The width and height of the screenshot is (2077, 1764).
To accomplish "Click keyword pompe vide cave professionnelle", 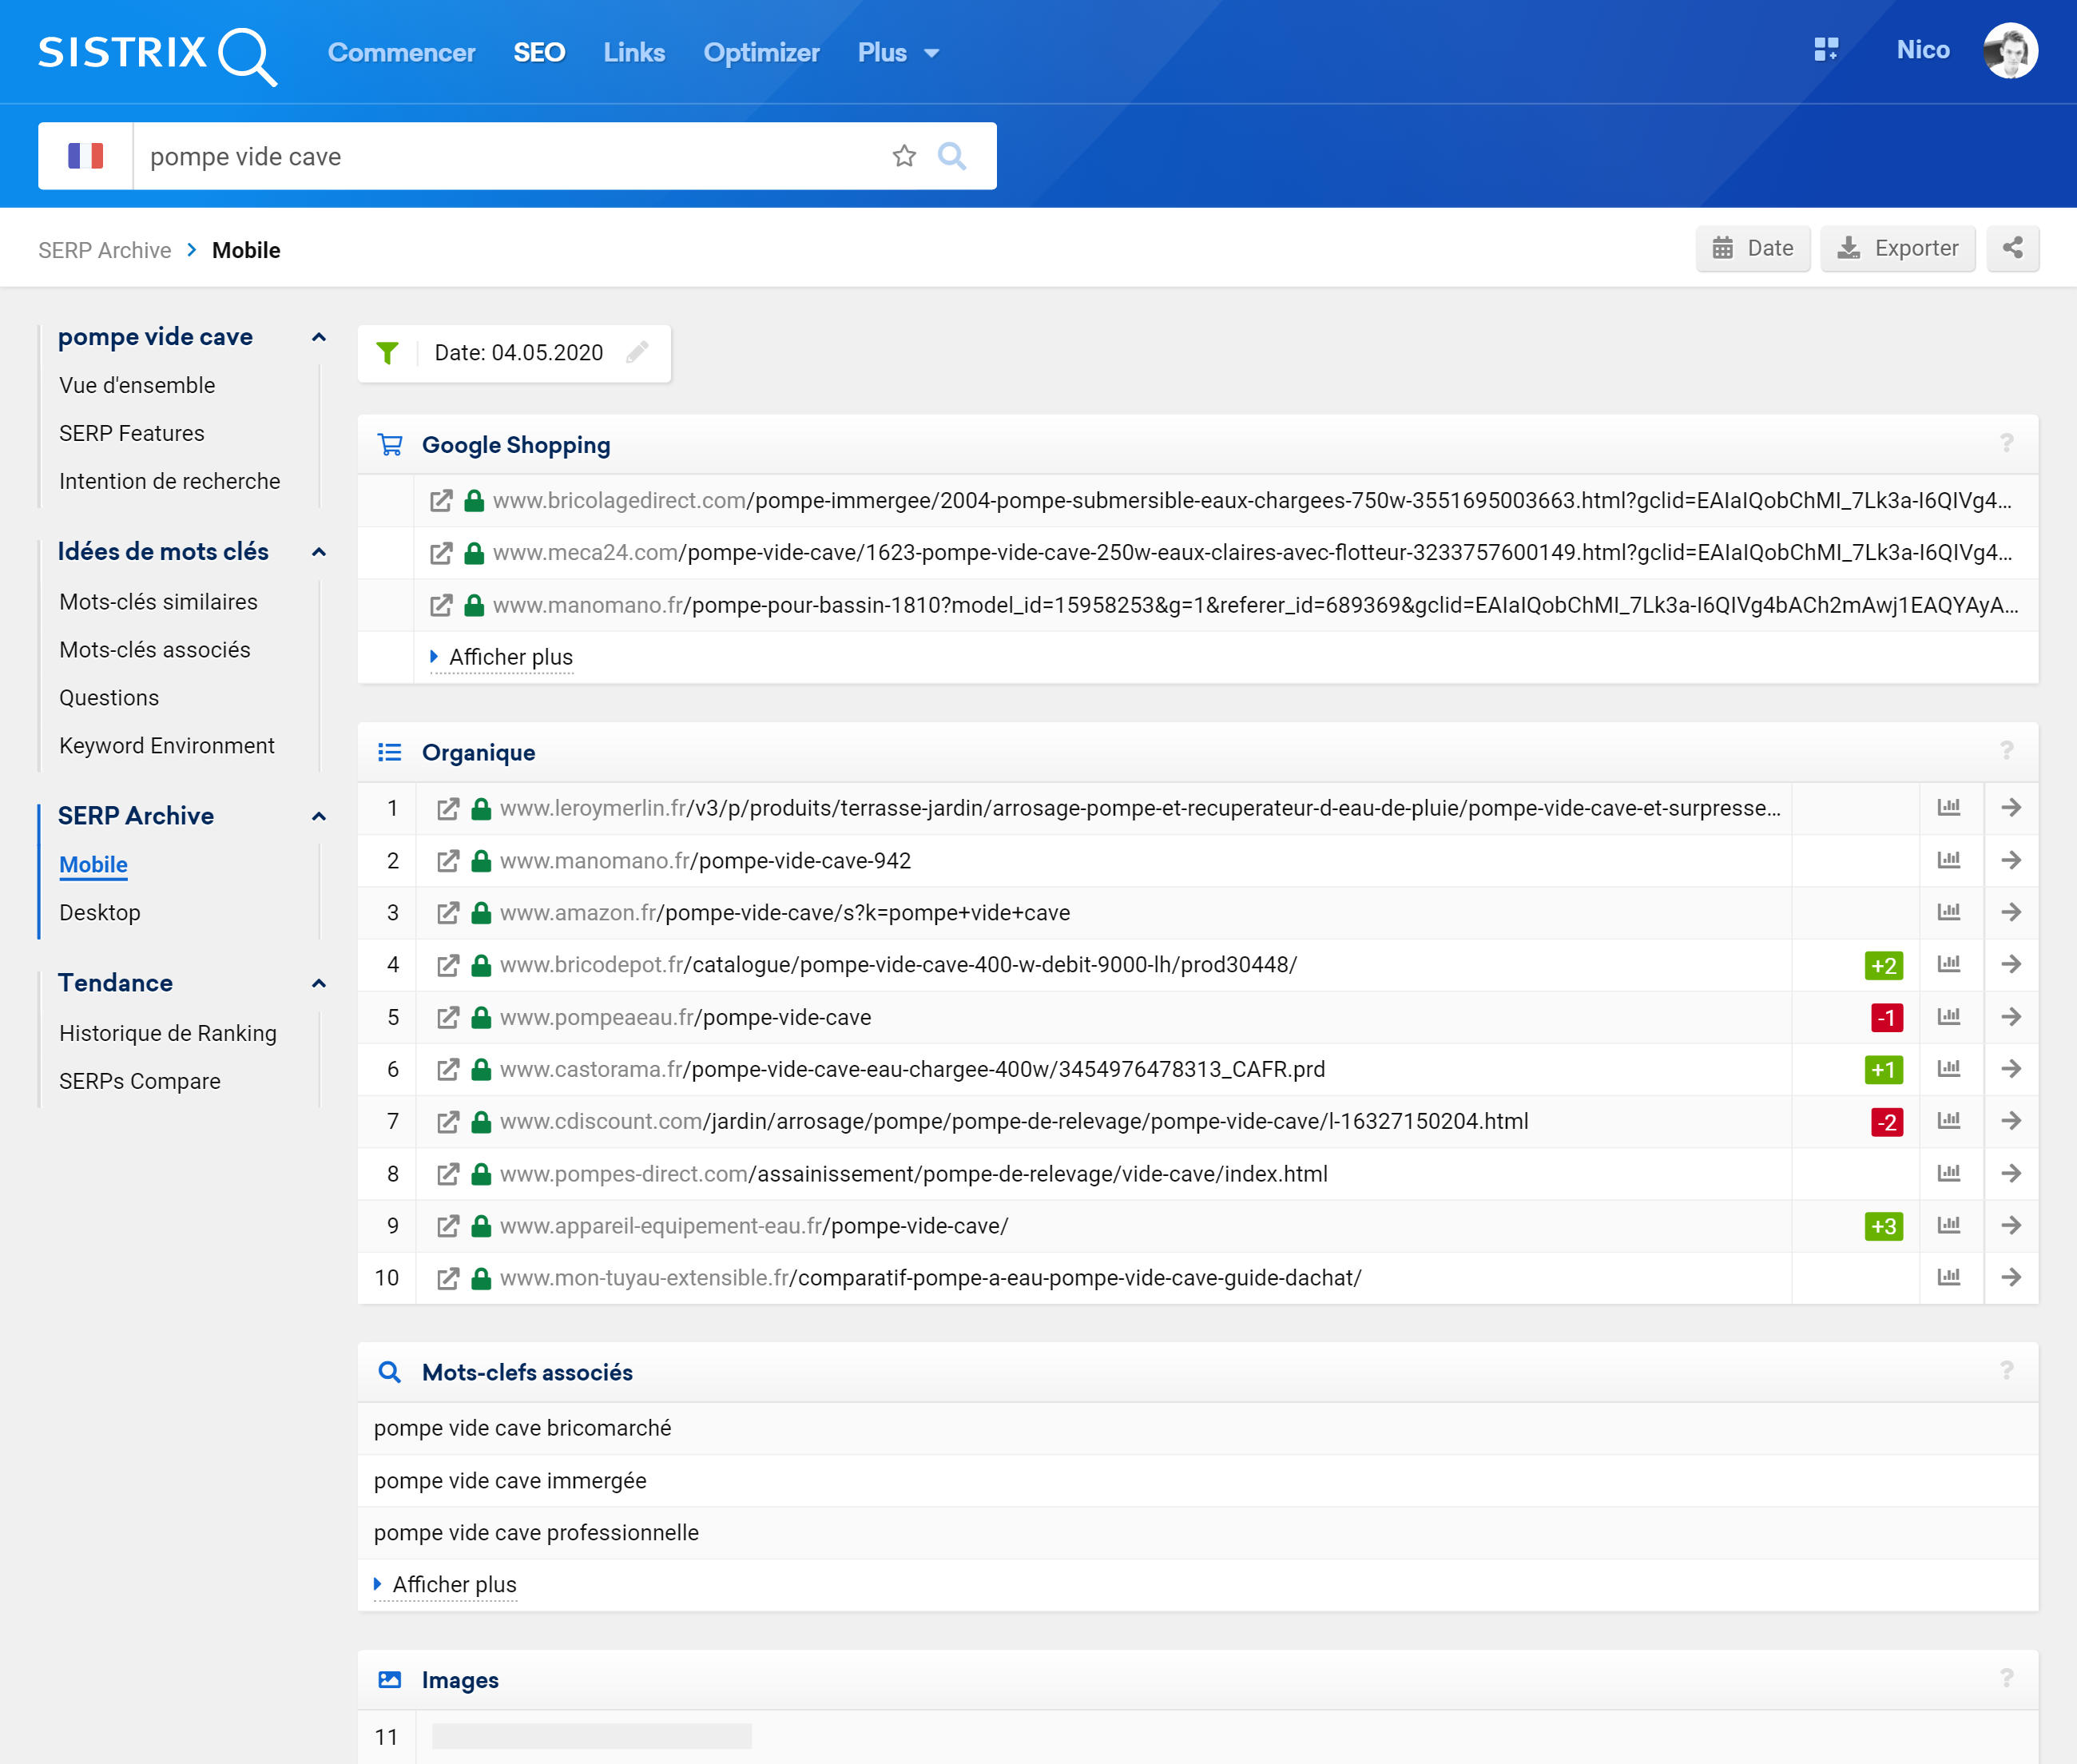I will [x=537, y=1532].
